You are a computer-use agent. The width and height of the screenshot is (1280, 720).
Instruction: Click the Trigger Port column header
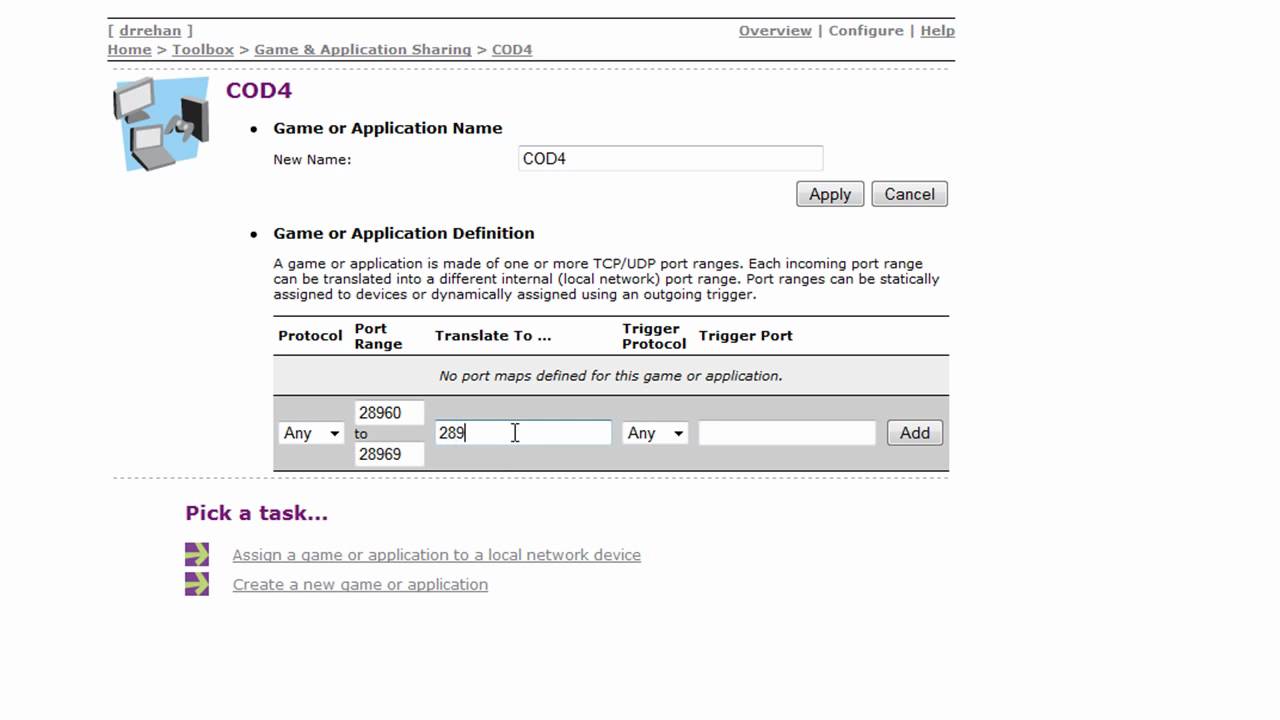pyautogui.click(x=746, y=336)
